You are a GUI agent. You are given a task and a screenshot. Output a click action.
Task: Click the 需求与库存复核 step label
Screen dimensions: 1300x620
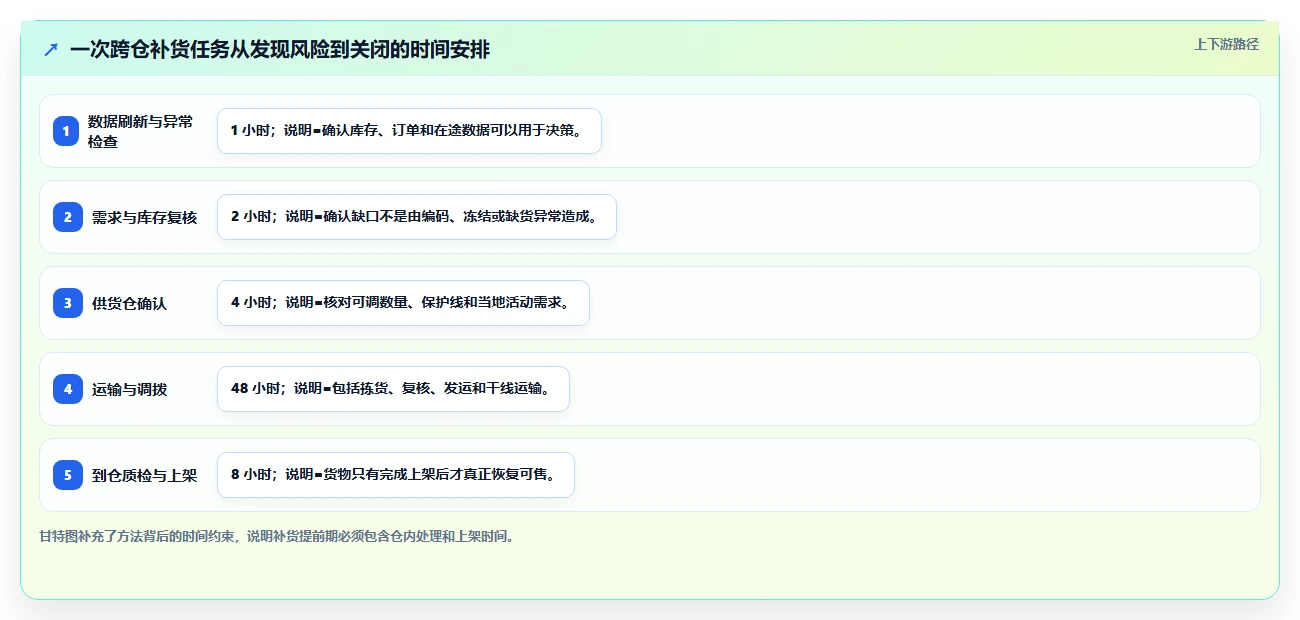(144, 217)
